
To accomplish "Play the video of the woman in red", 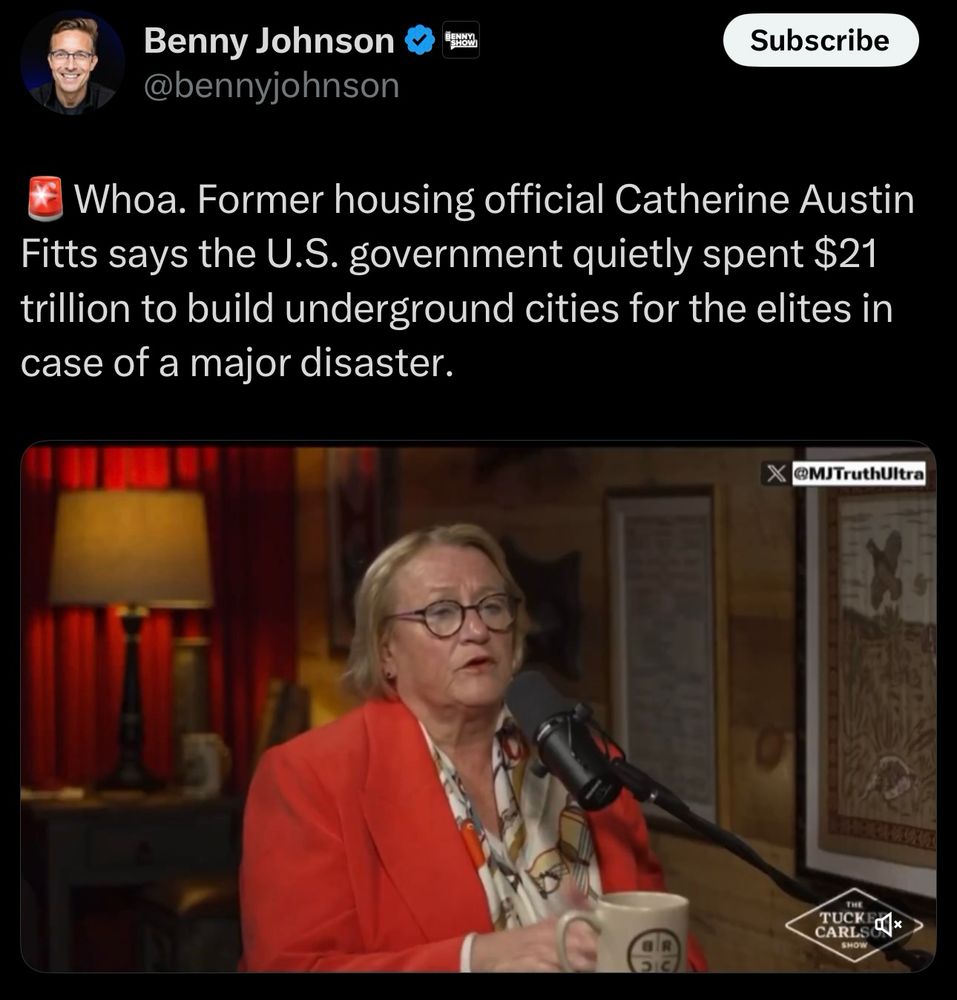I will [478, 707].
